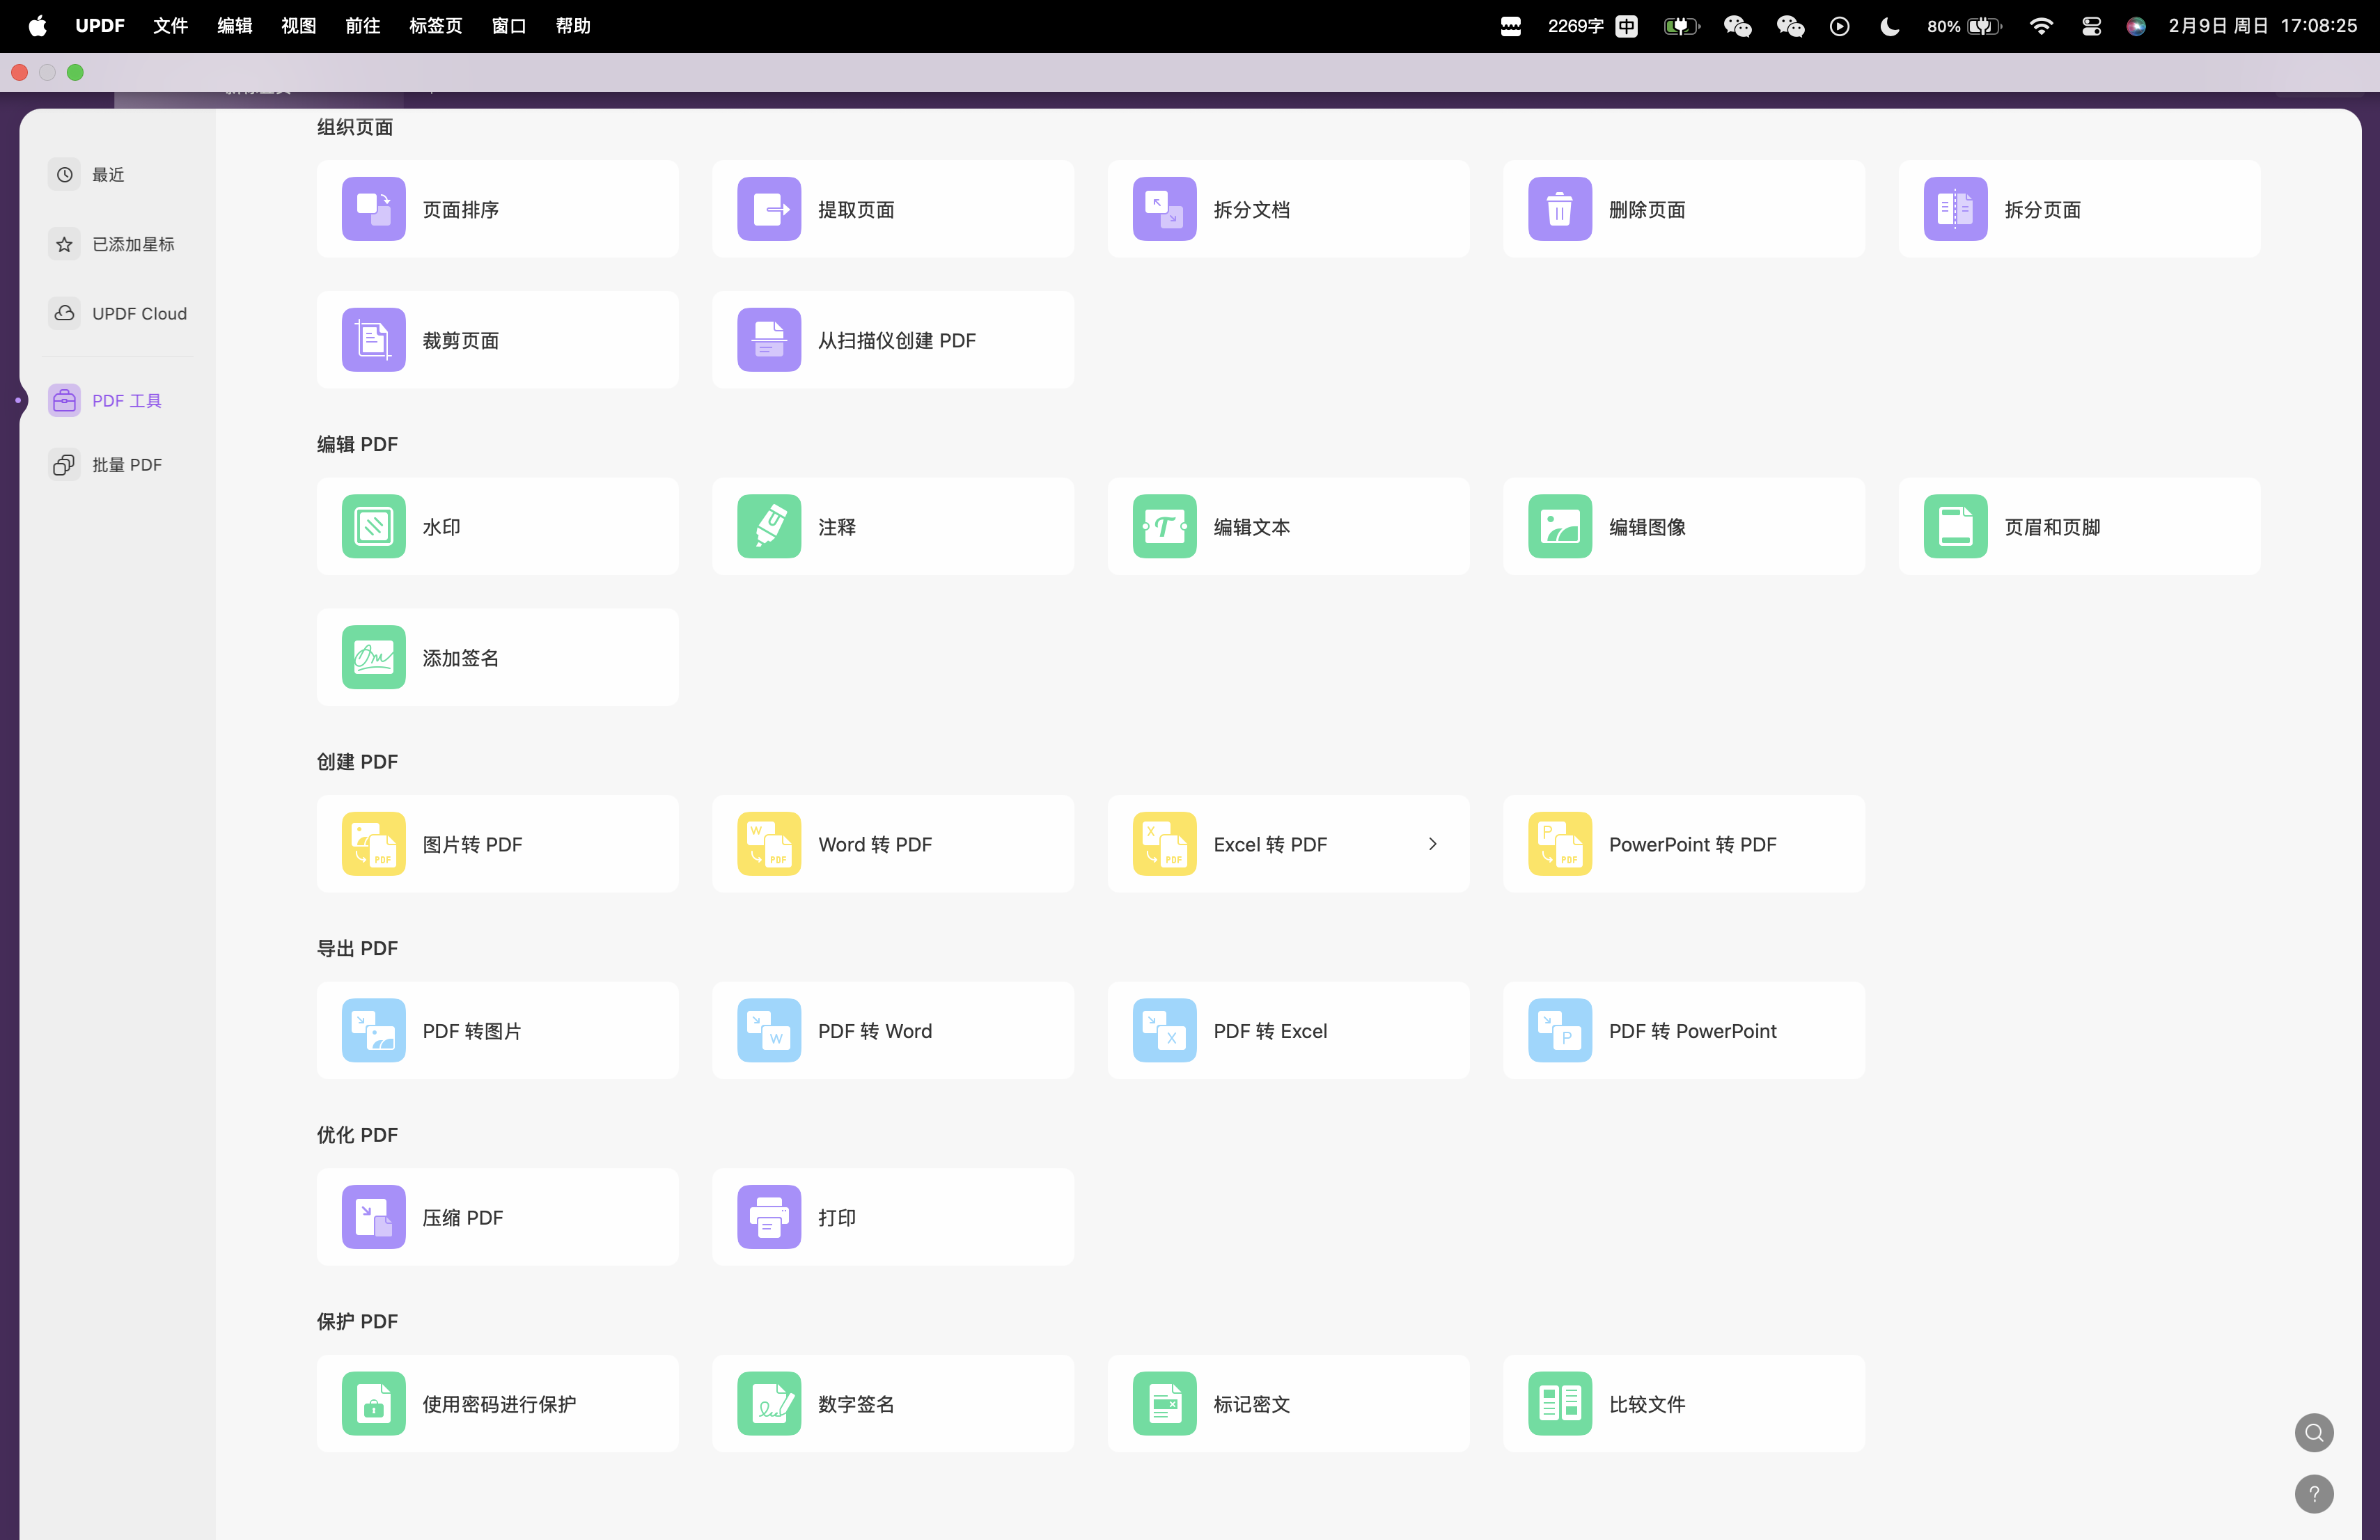The image size is (2380, 1540).
Task: Open the 标签页 menu
Action: pos(435,26)
